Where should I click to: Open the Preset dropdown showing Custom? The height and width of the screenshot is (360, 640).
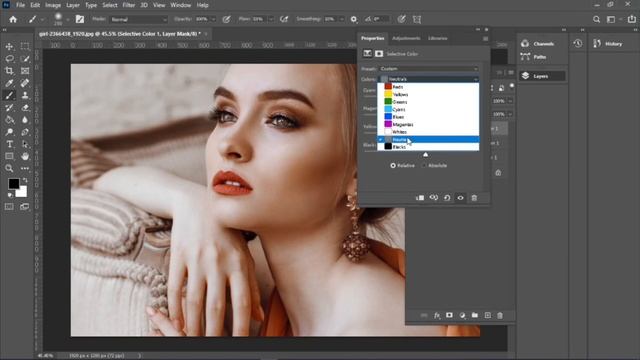(x=429, y=69)
